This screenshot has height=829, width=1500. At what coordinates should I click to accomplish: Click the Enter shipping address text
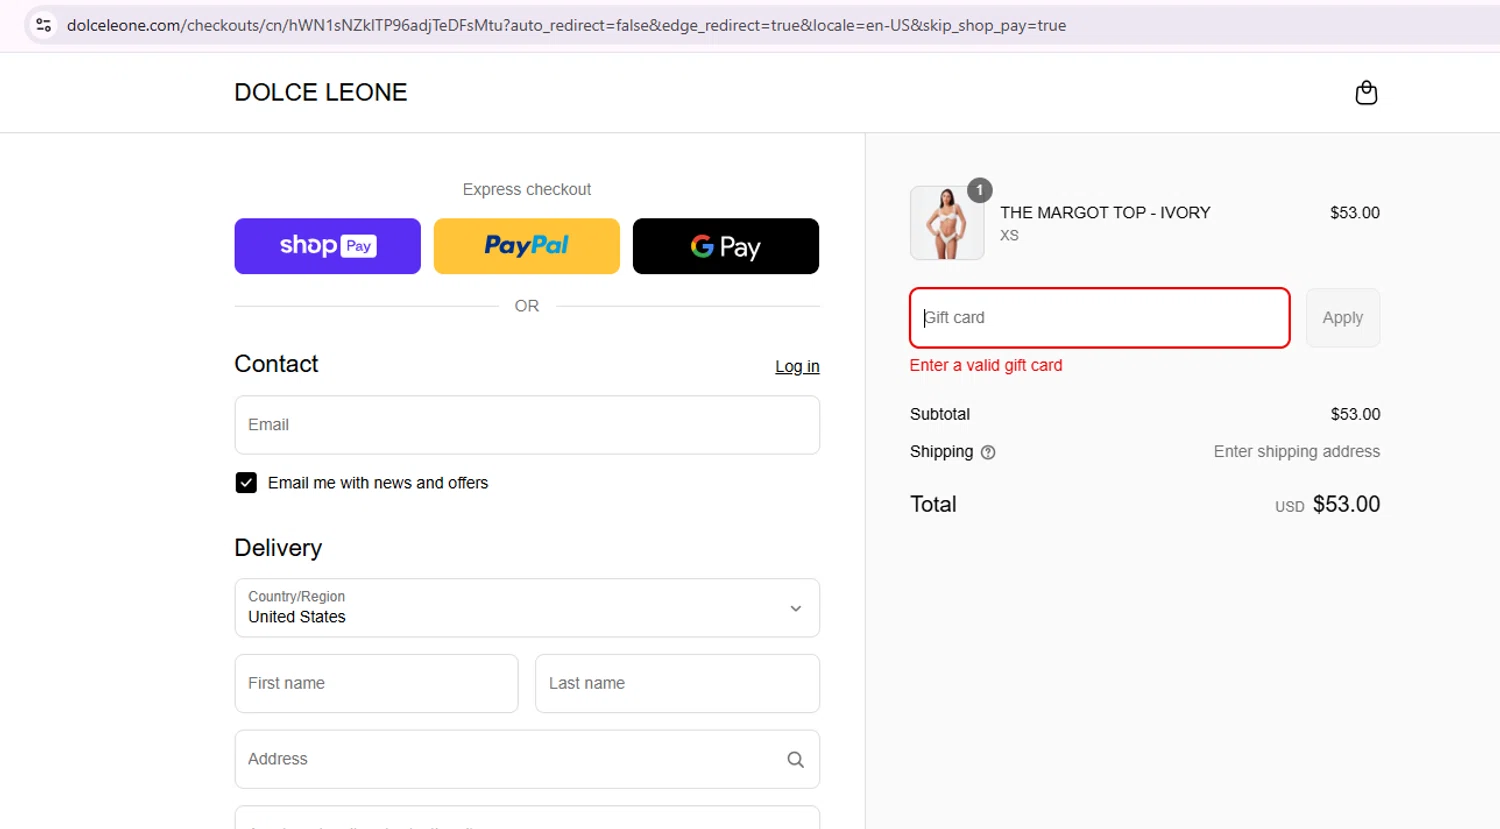[x=1297, y=452]
